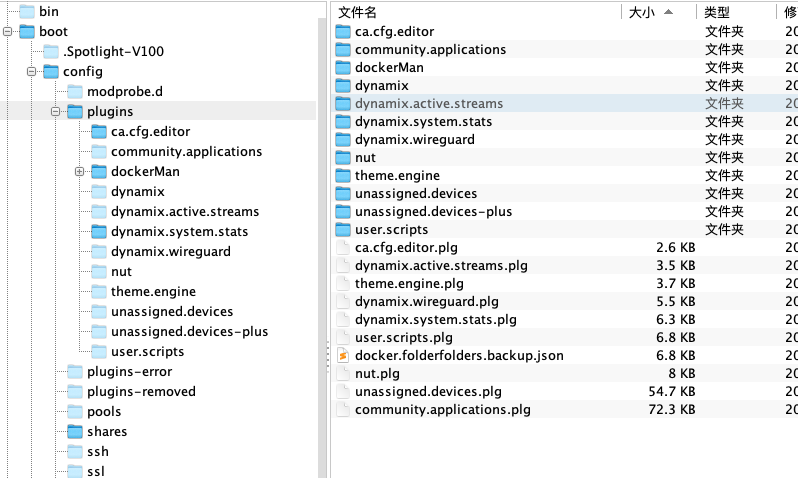Click the user.scripts folder icon in file list
798x478 pixels.
coord(343,230)
